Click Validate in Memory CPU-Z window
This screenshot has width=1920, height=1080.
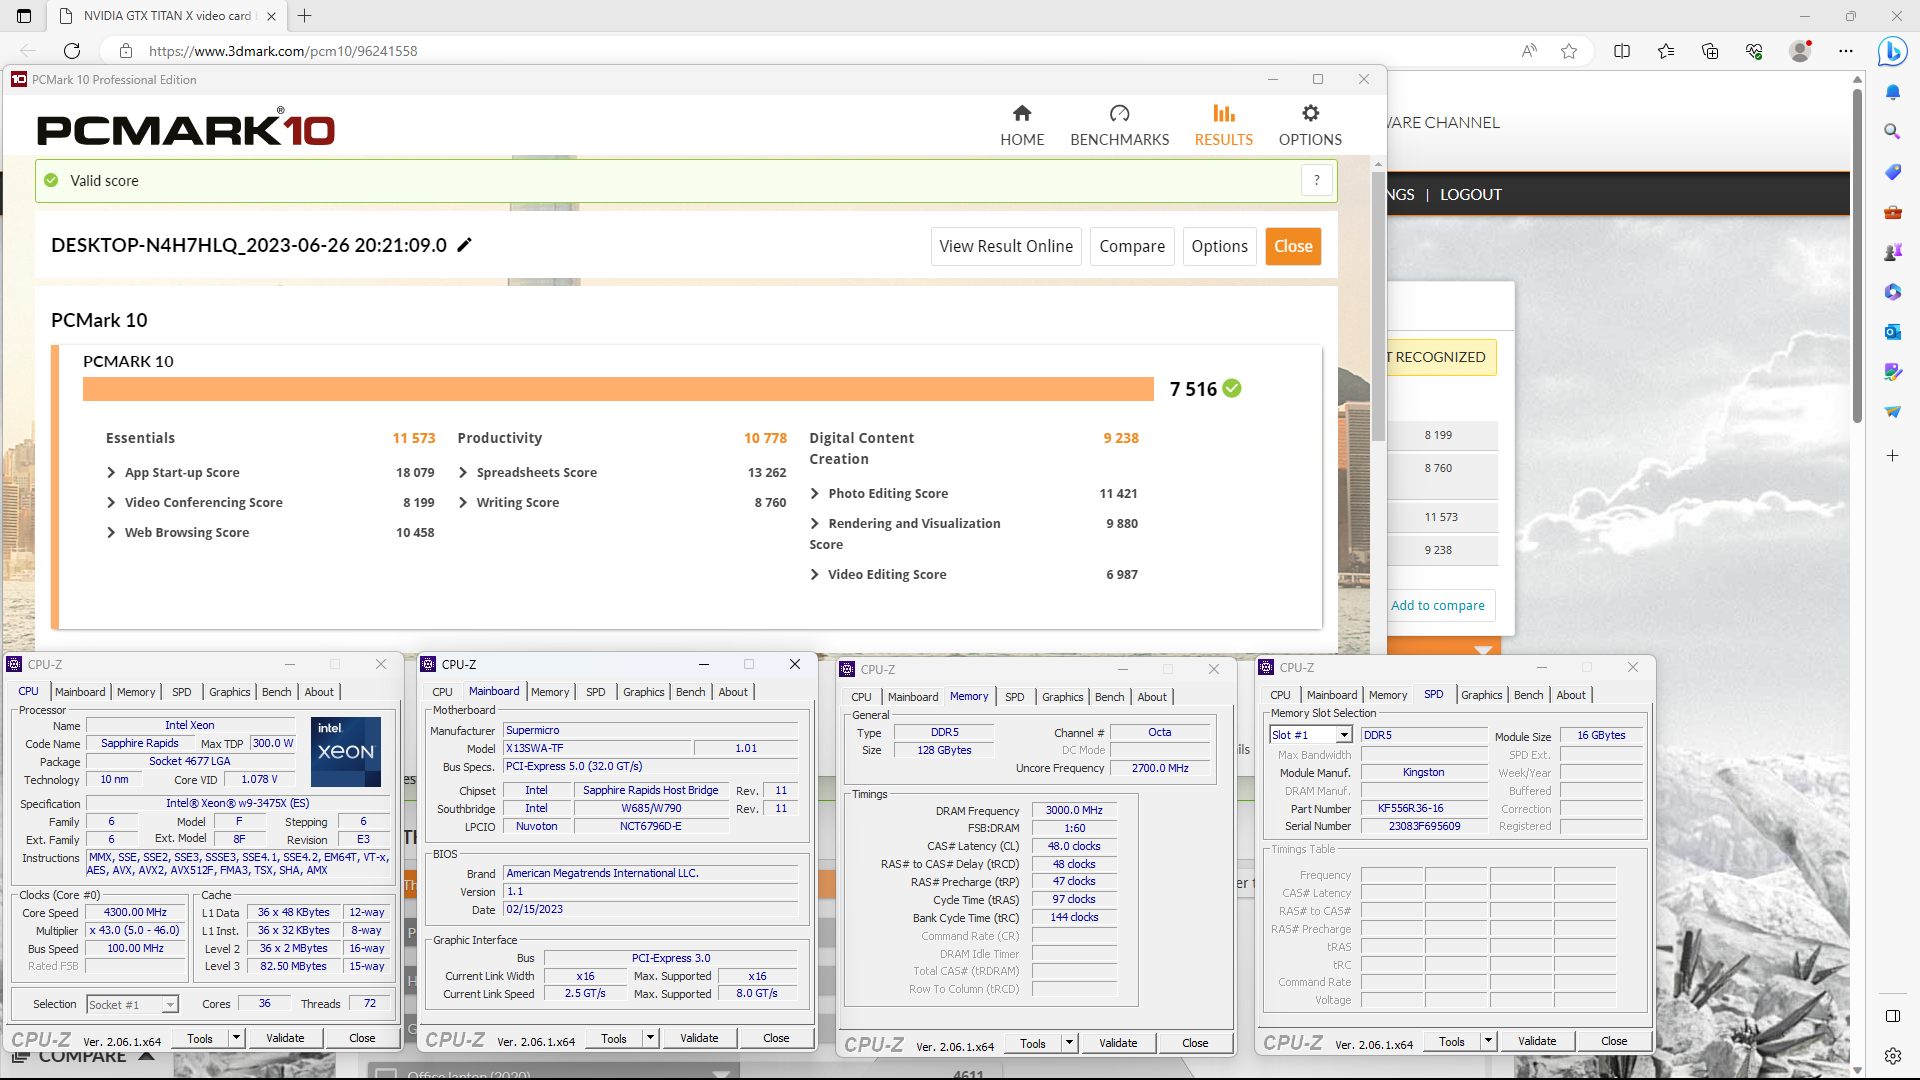[1118, 1043]
